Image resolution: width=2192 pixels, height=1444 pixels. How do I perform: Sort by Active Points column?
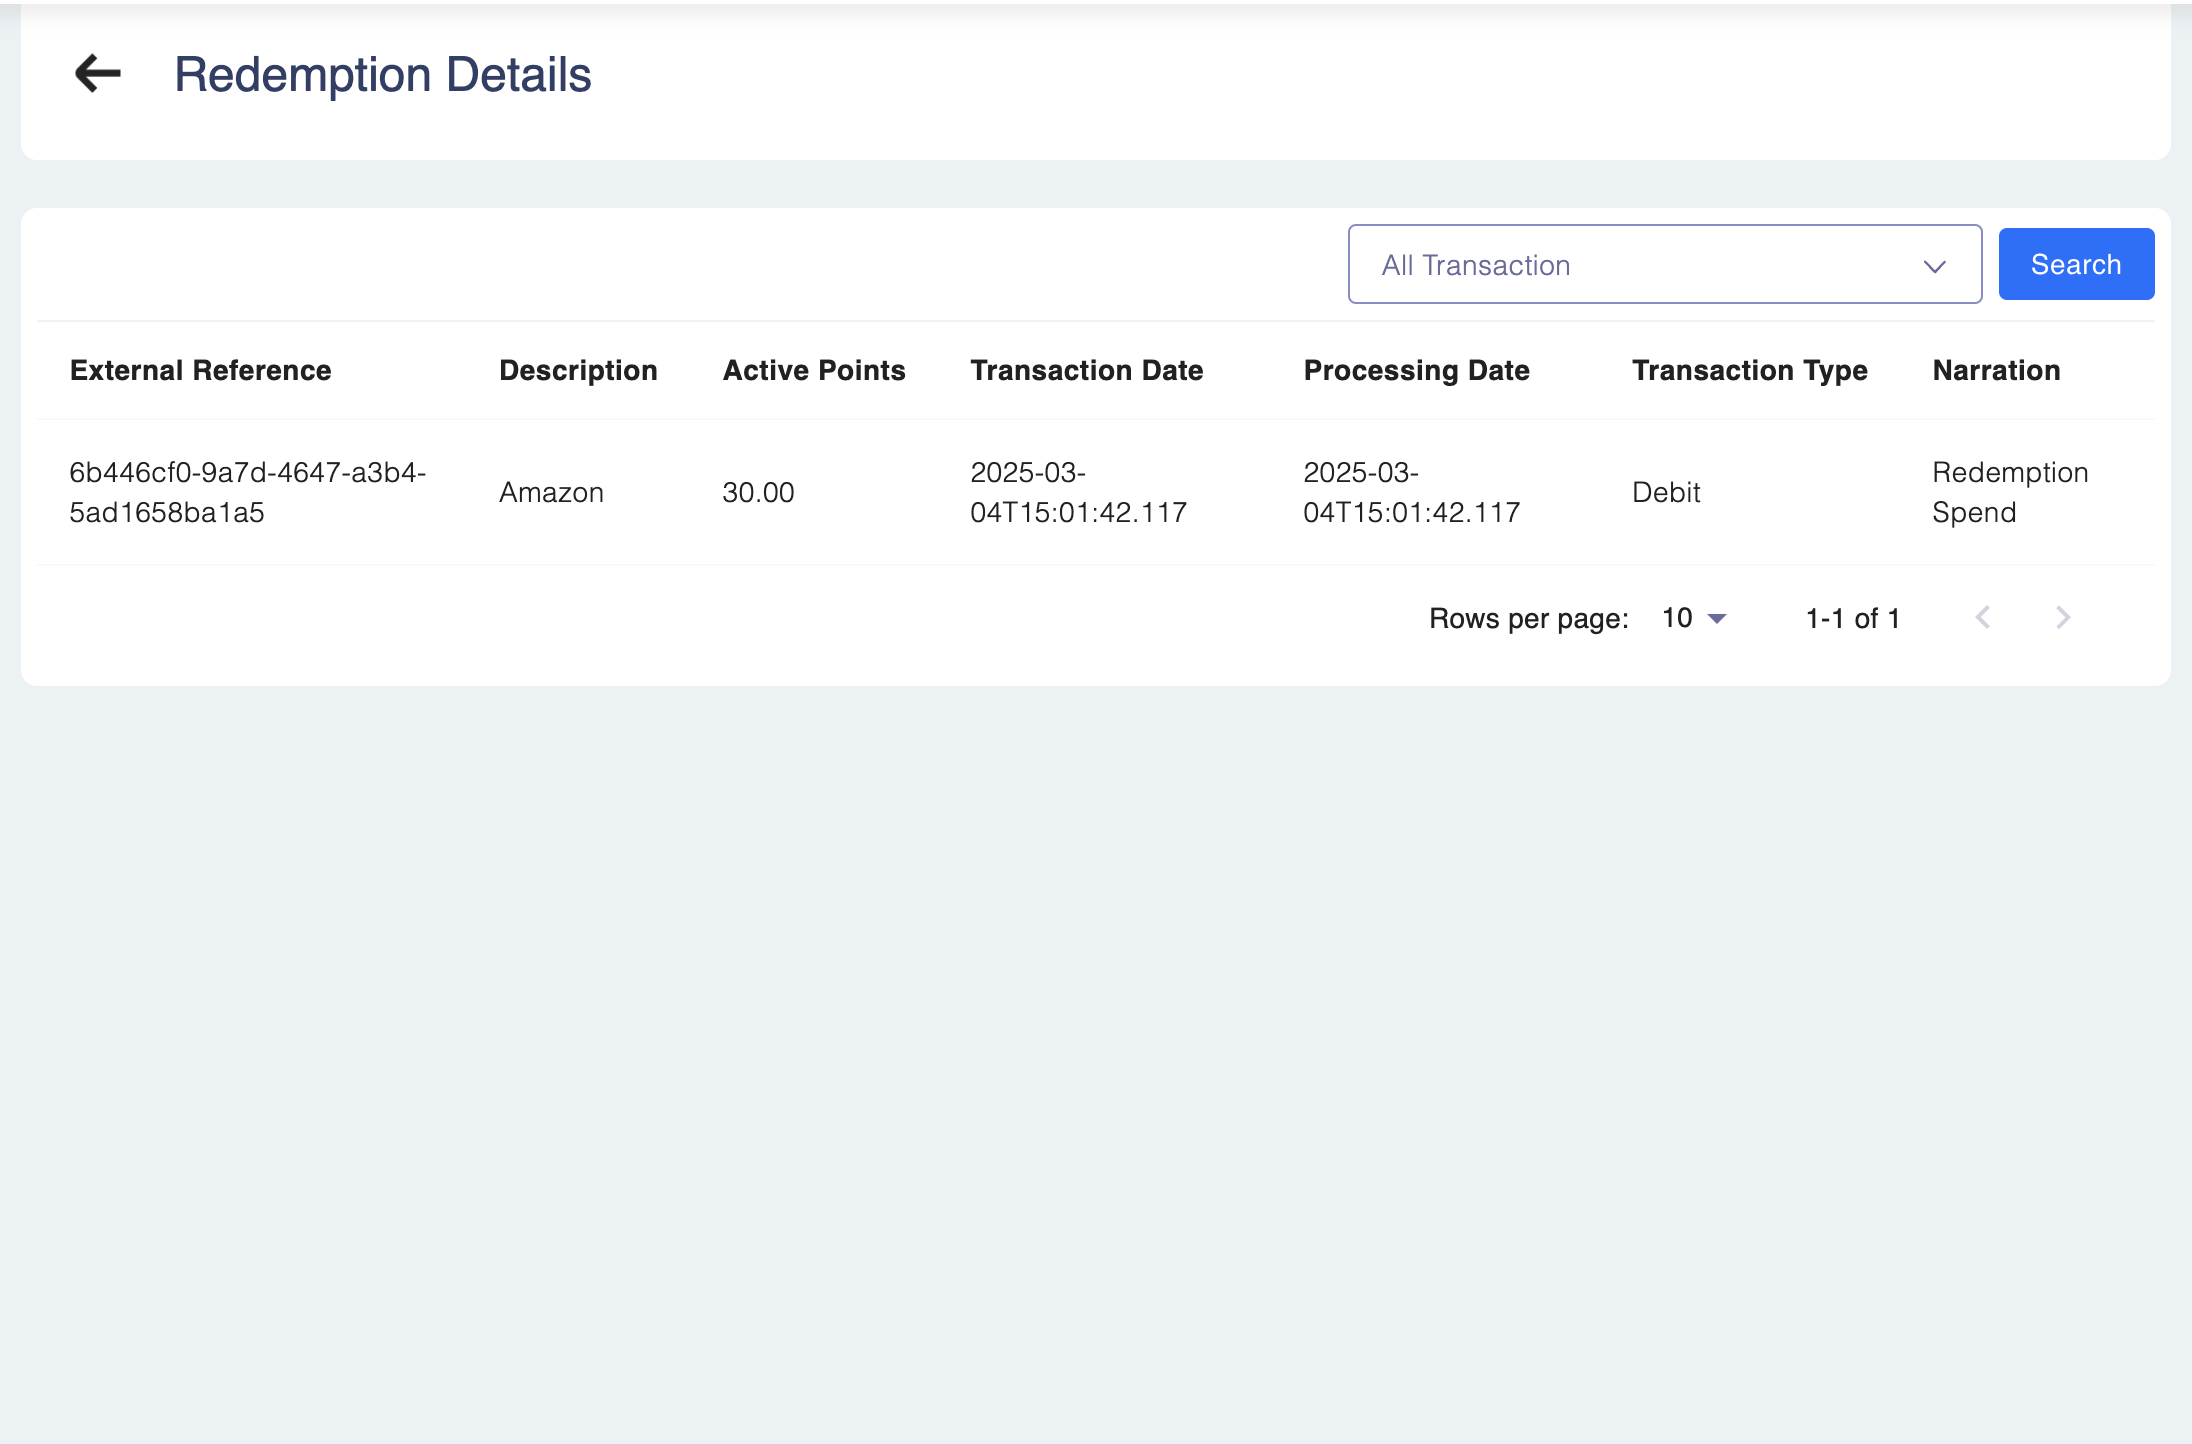(814, 370)
